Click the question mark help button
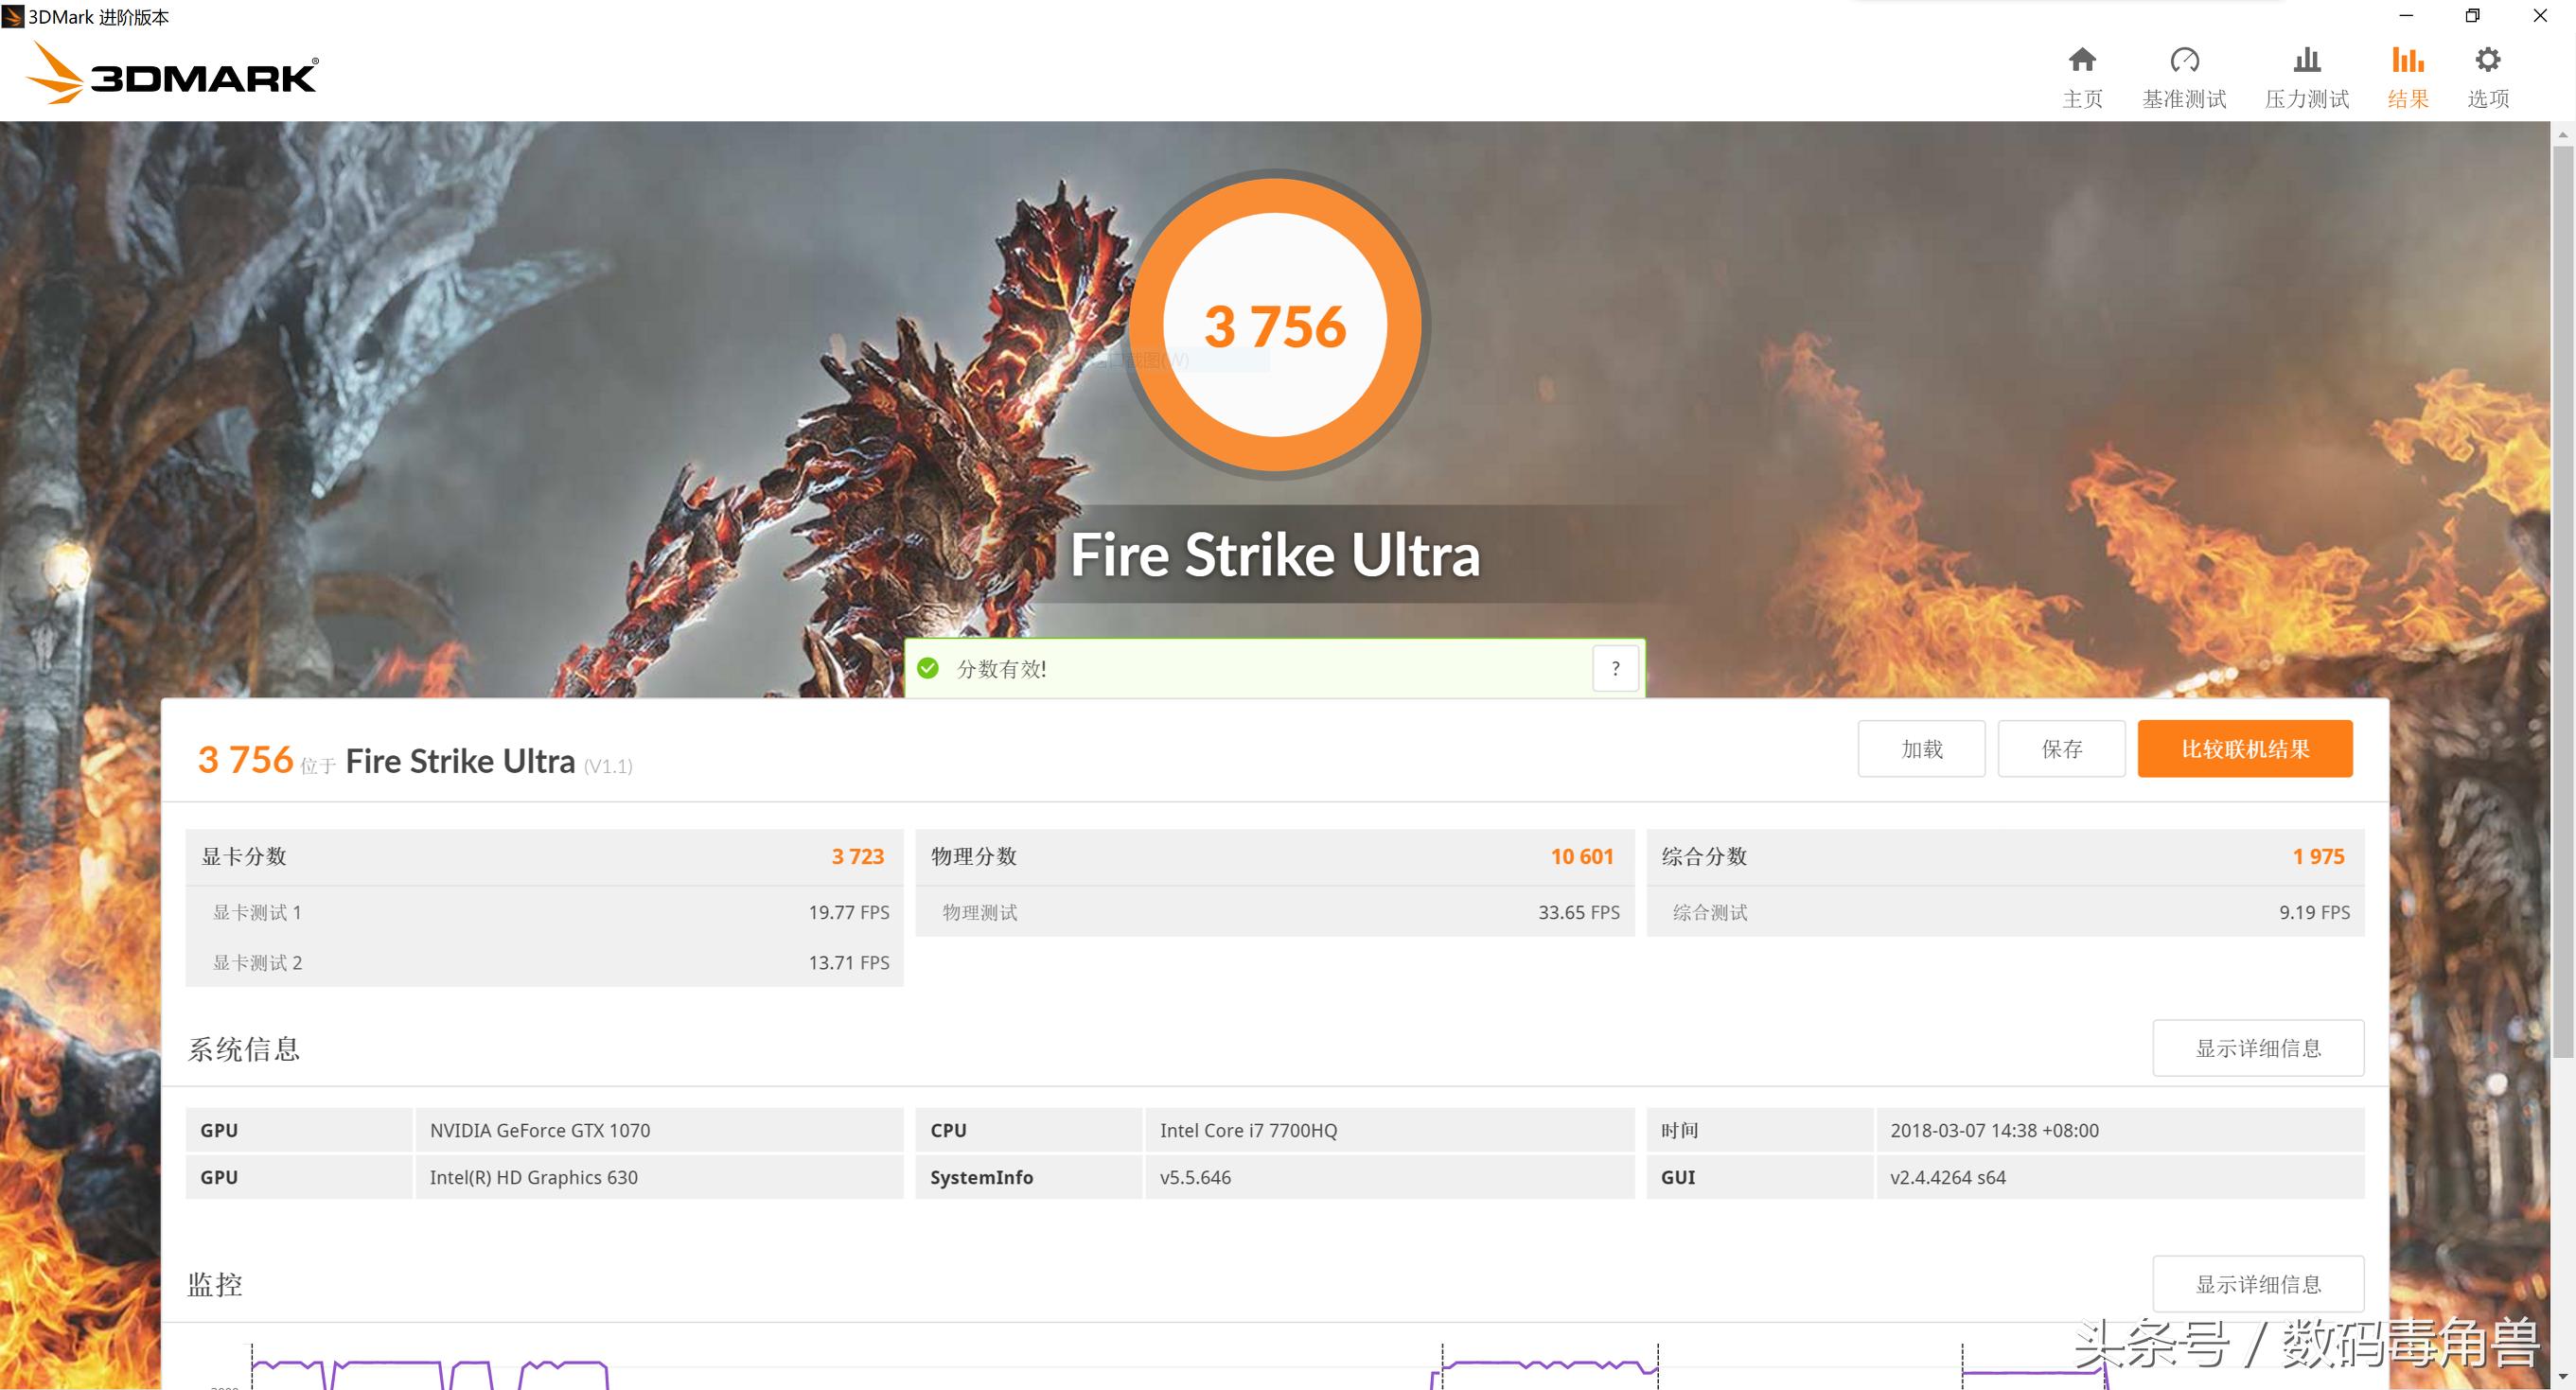 coord(1615,668)
